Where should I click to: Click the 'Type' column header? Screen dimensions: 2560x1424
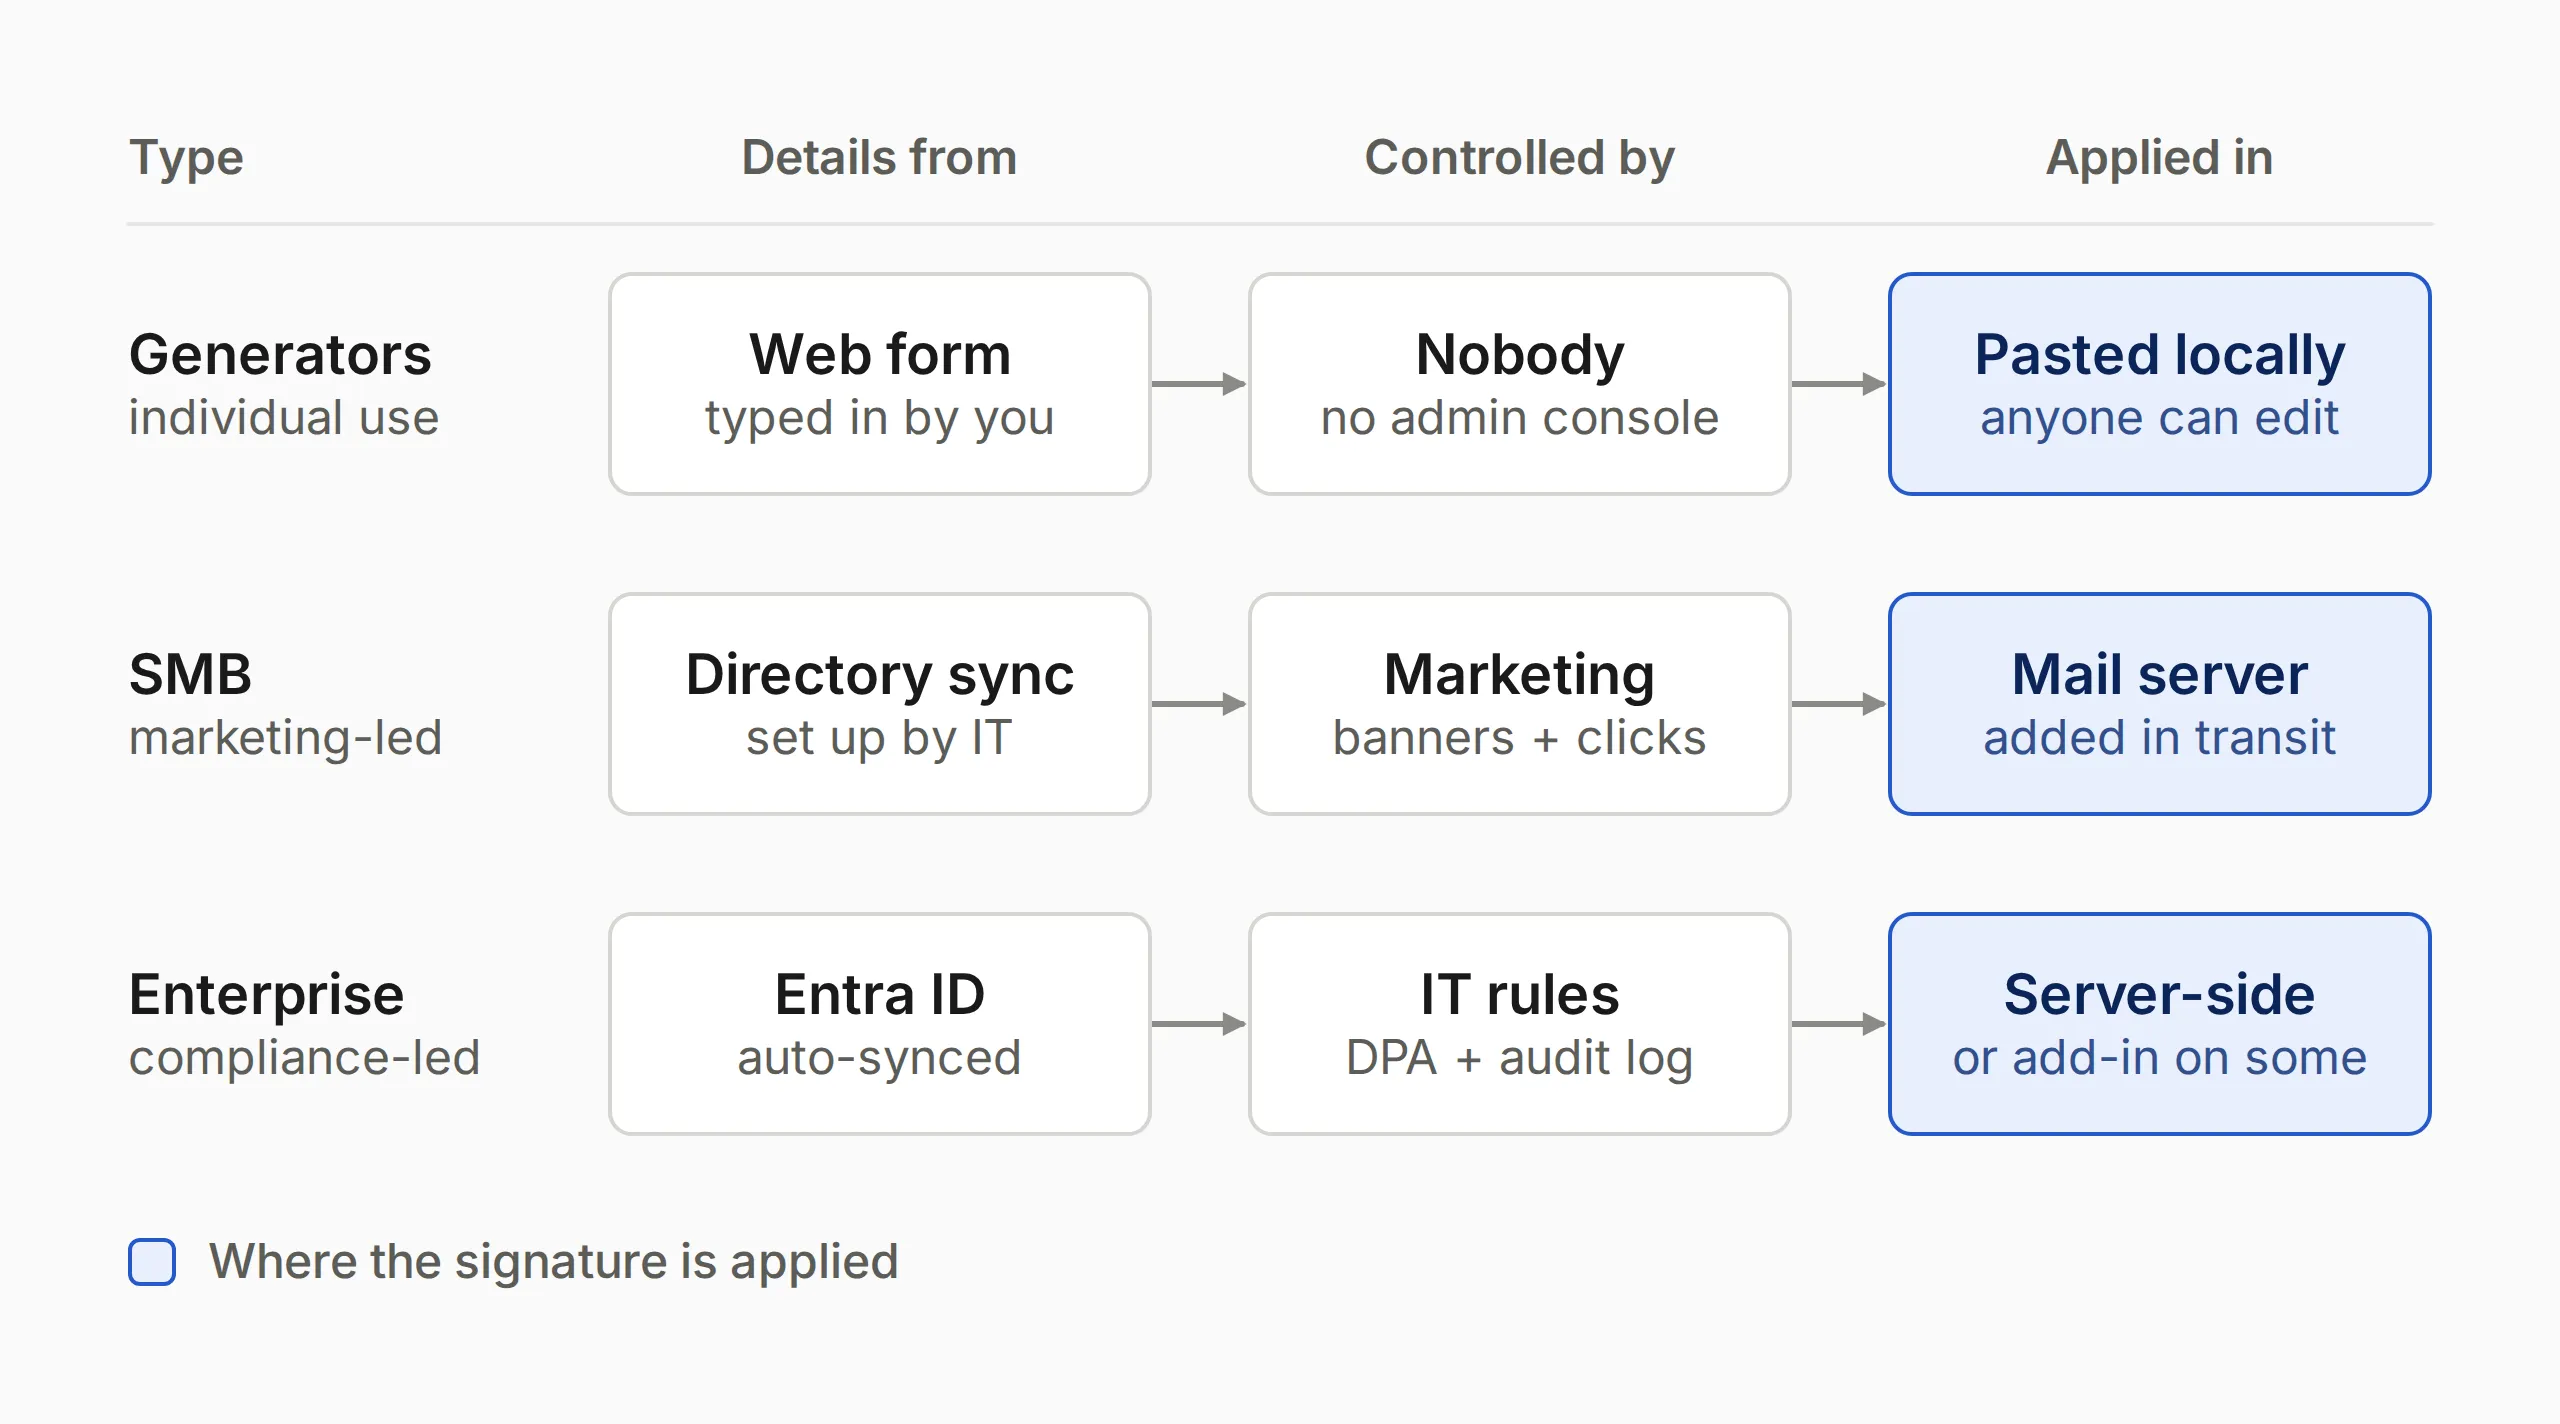click(186, 158)
